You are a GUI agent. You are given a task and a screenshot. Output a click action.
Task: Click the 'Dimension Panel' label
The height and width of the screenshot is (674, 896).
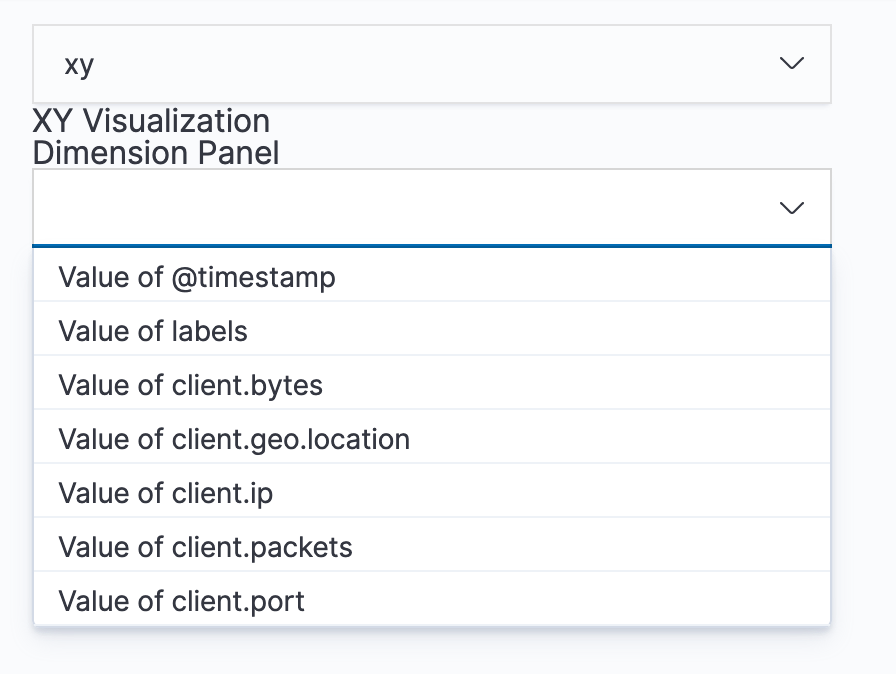(x=156, y=153)
